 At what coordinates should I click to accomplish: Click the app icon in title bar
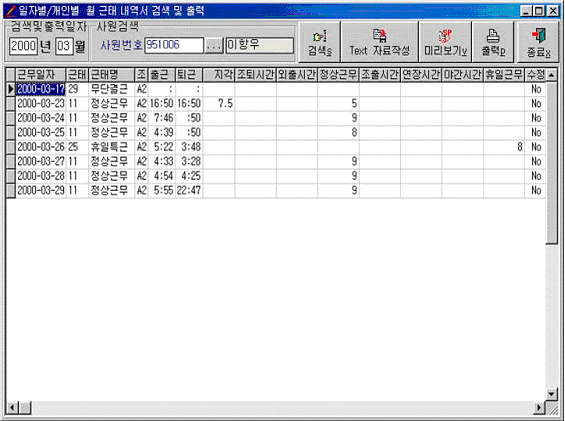coord(11,11)
